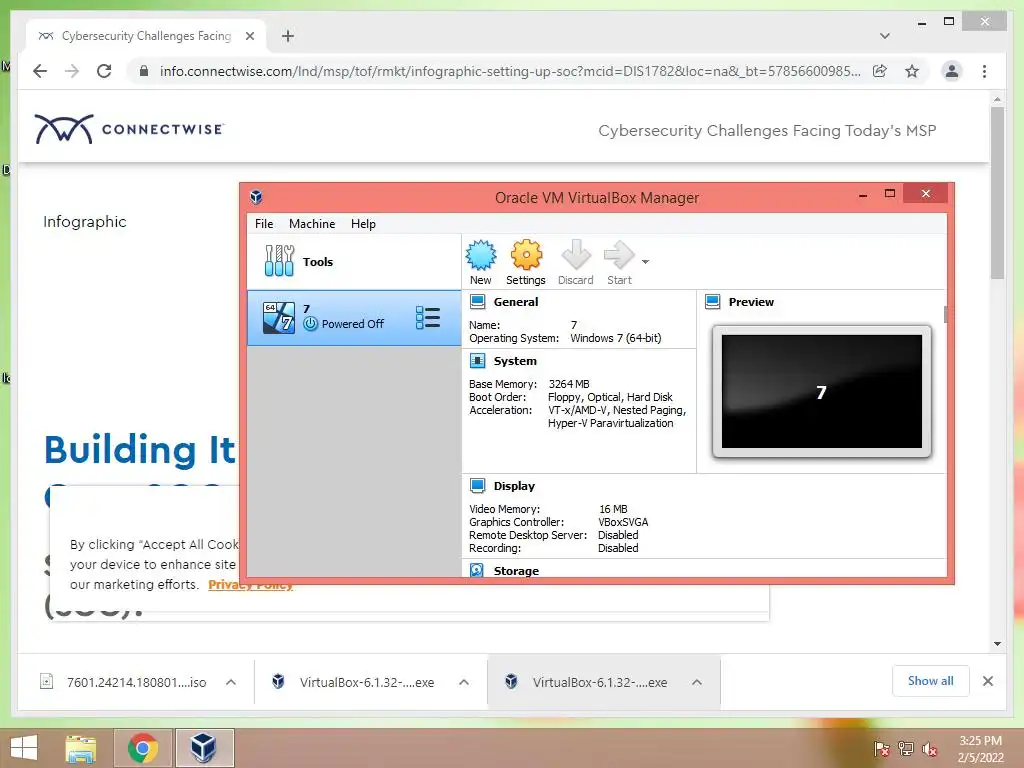
Task: Expand options for the iso download
Action: 231,682
